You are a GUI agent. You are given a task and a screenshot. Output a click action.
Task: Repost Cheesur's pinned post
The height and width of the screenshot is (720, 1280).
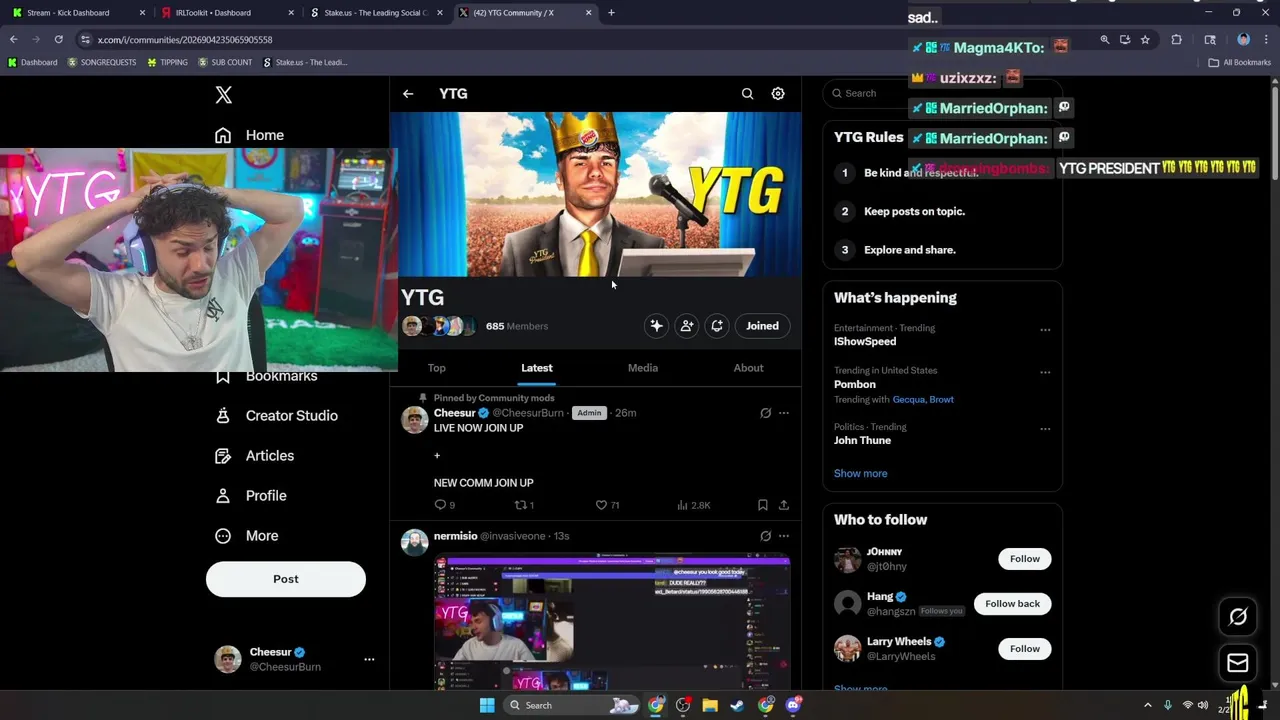click(524, 505)
